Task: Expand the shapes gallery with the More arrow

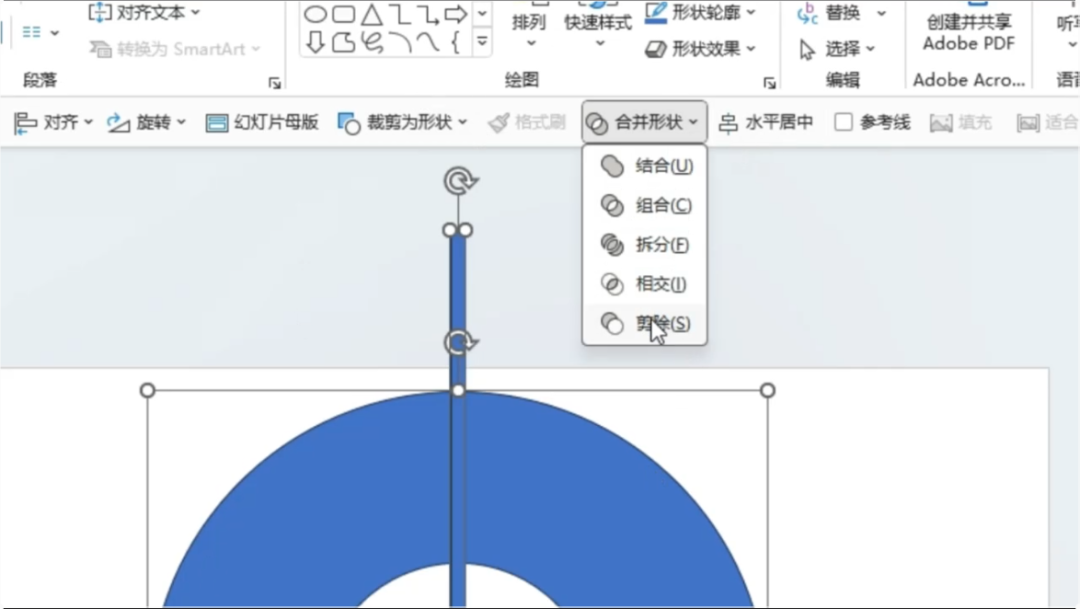Action: pyautogui.click(x=481, y=41)
